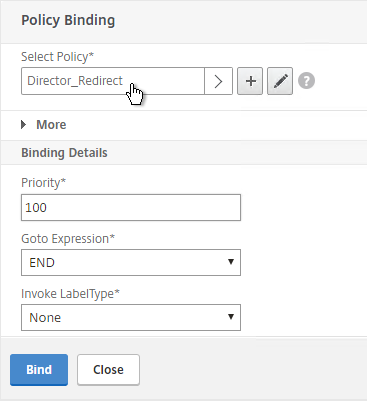Click the blue Bind button
367x401 pixels.
39,370
